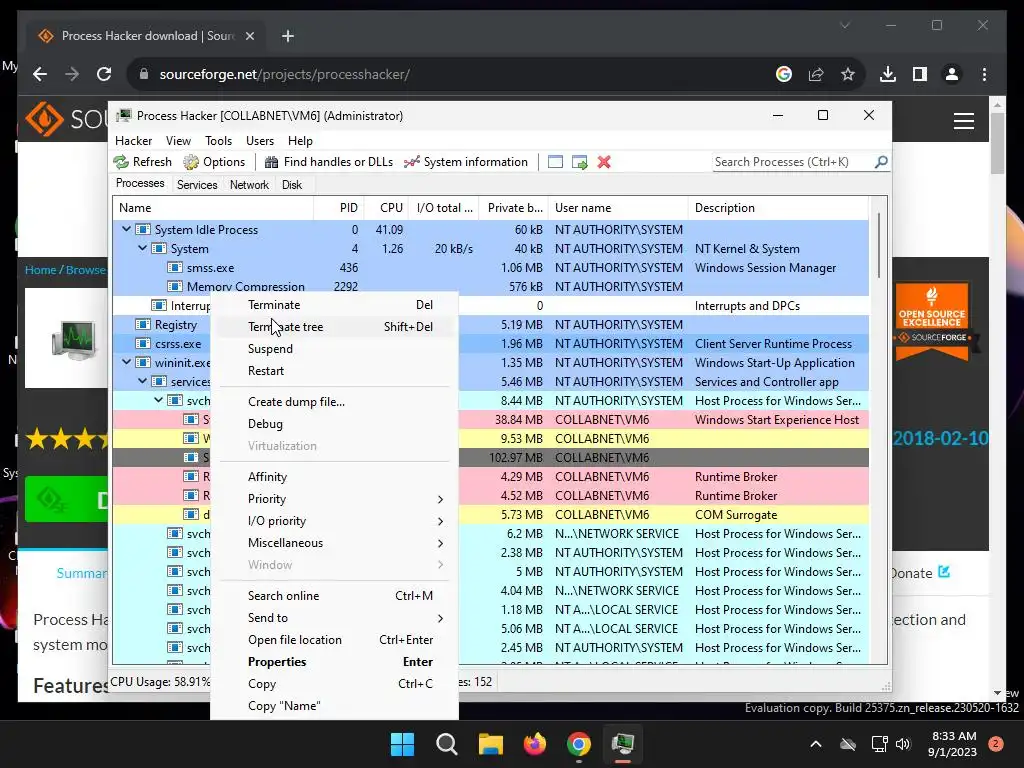Image resolution: width=1024 pixels, height=768 pixels.
Task: Open Properties from context menu
Action: click(x=335, y=662)
